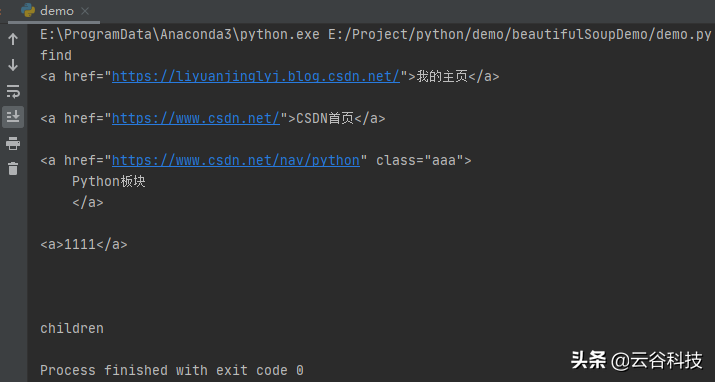715x382 pixels.
Task: Open the liyuanjinglyj.blog.csdn.net link
Action: pos(256,76)
